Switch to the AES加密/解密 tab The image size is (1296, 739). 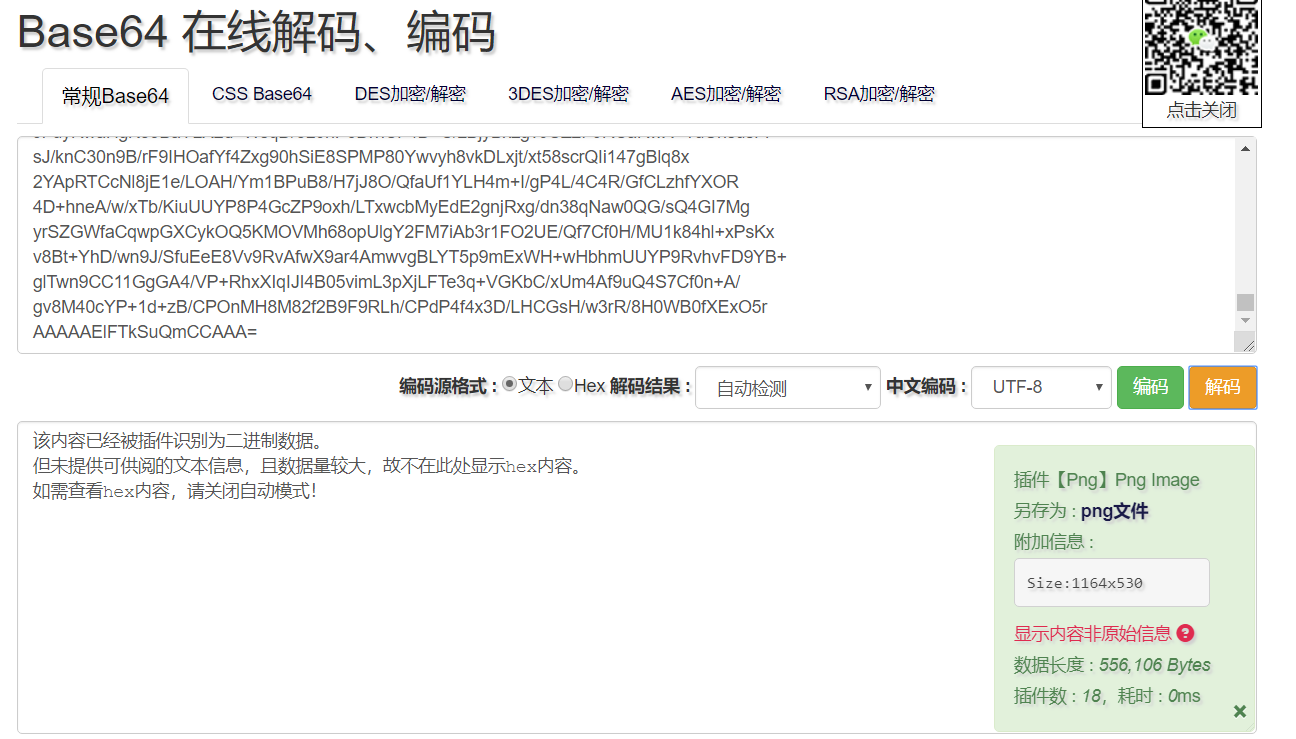[x=726, y=94]
